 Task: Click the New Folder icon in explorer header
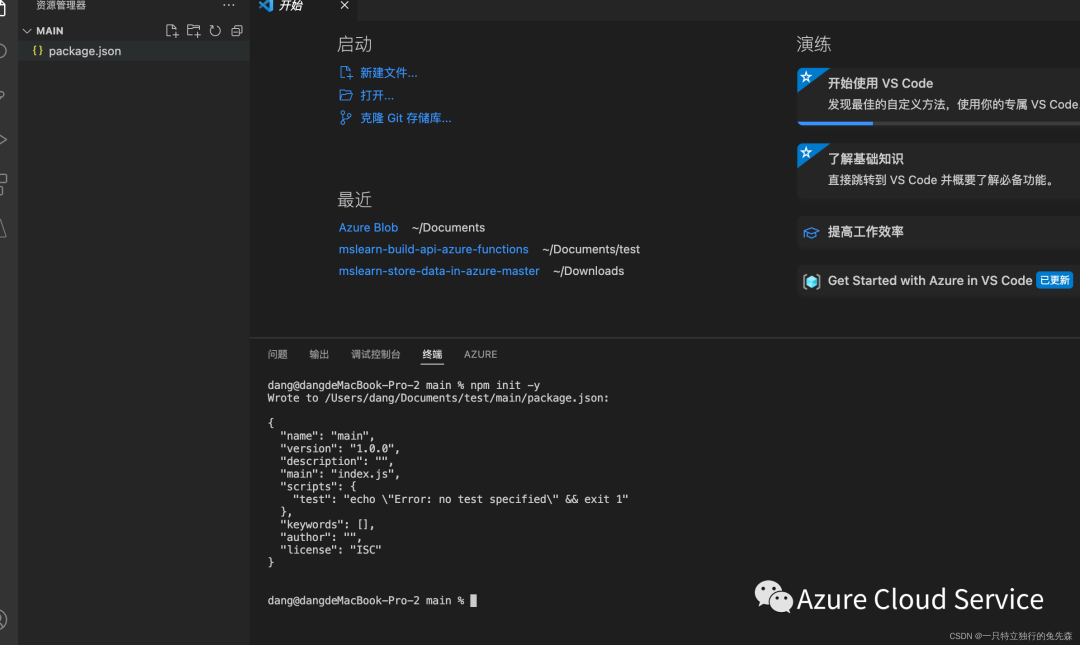(194, 31)
